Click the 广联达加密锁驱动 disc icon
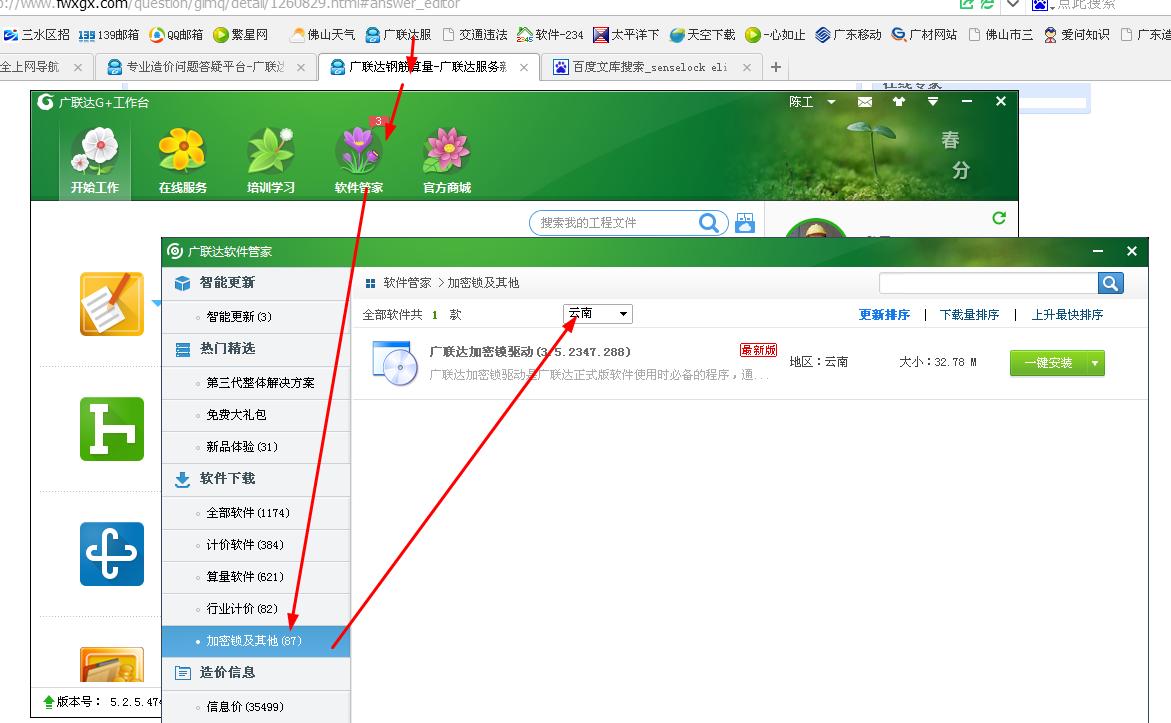The image size is (1171, 723). pyautogui.click(x=395, y=363)
